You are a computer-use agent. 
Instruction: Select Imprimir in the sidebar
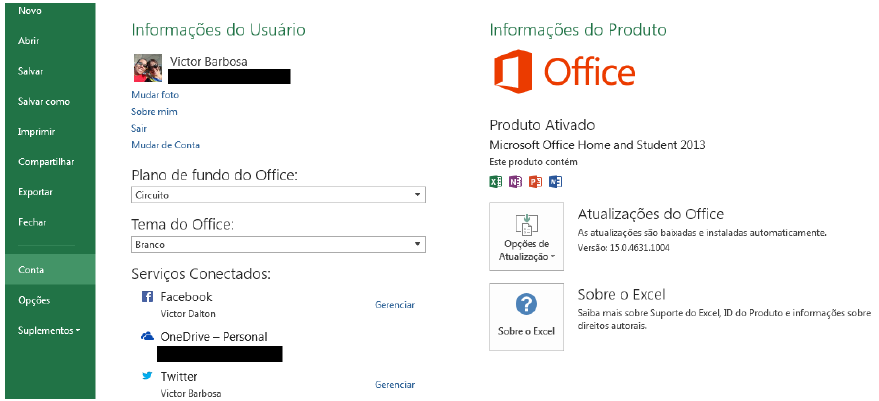click(36, 131)
